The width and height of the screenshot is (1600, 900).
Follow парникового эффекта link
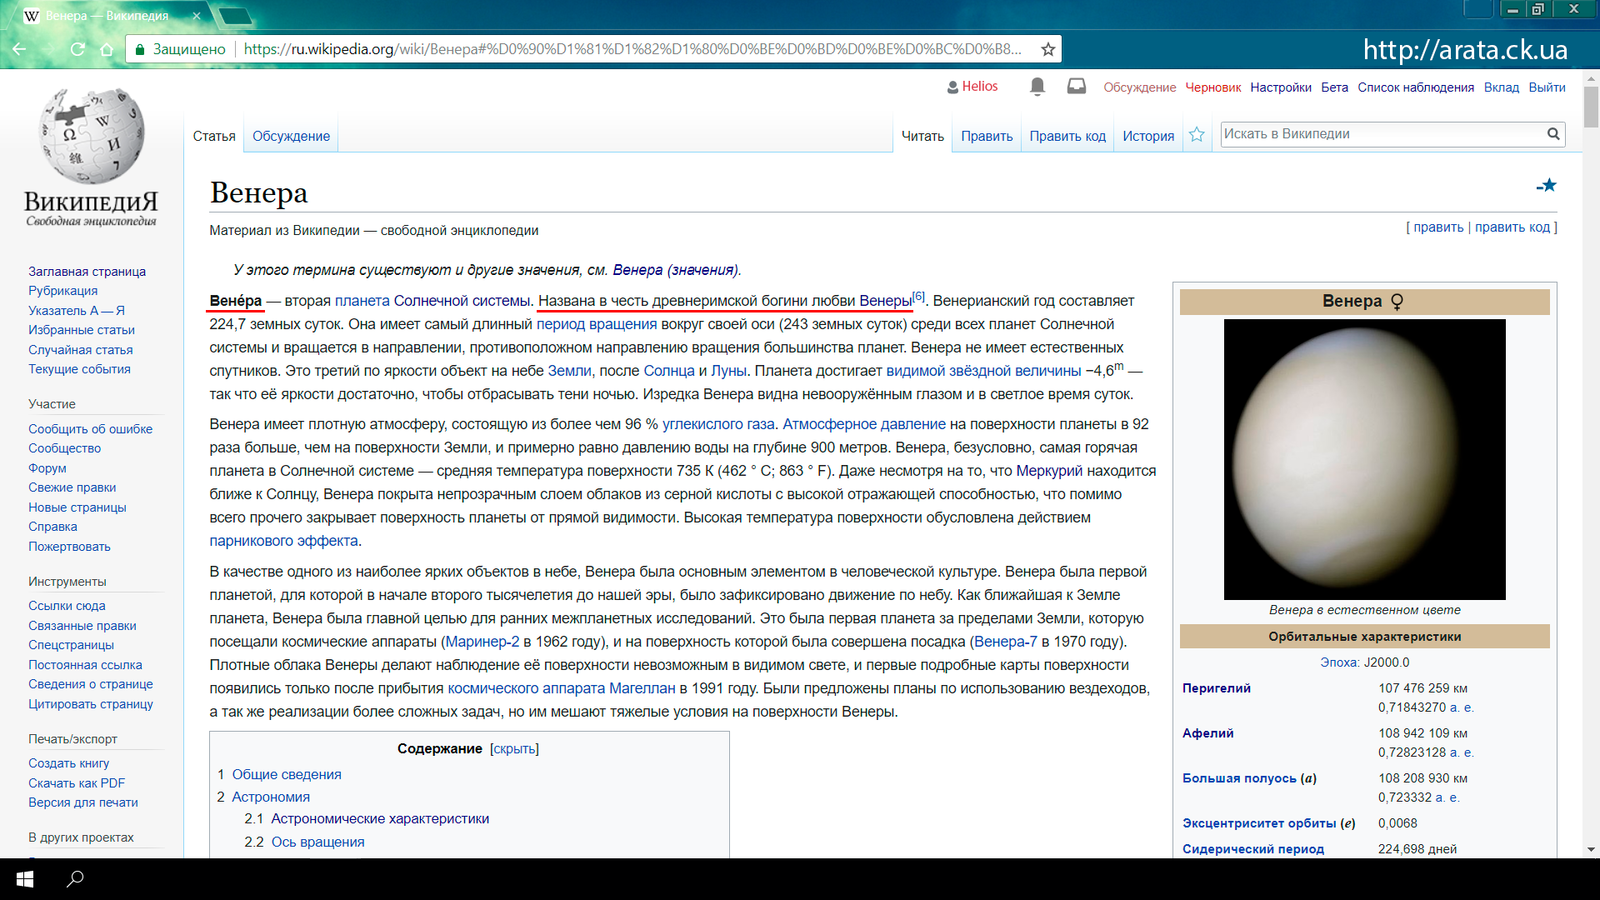[x=283, y=541]
